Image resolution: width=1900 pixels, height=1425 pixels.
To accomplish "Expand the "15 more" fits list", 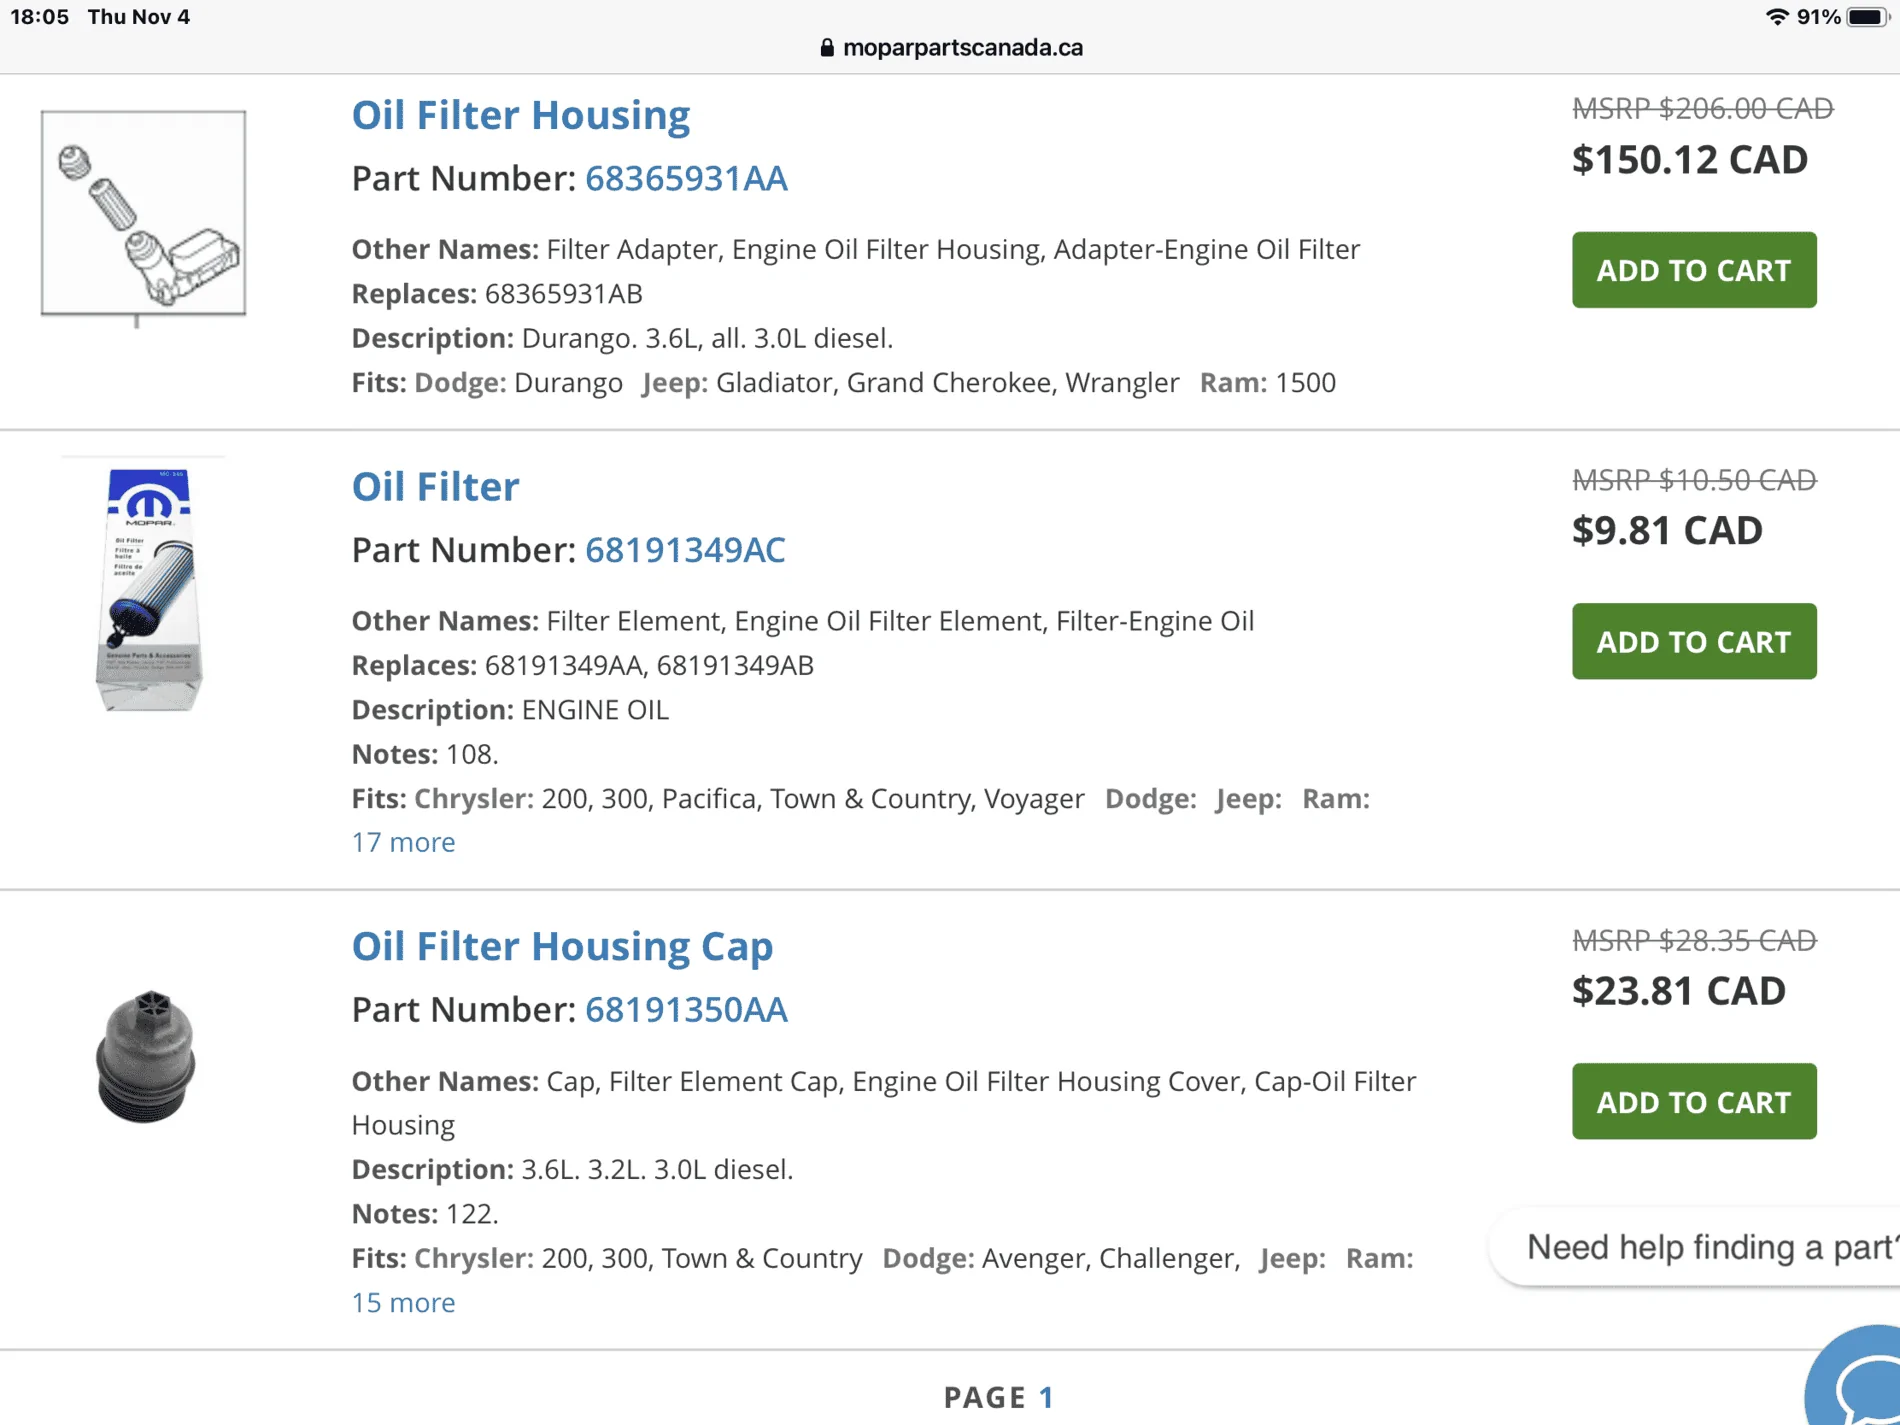I will (x=403, y=1302).
